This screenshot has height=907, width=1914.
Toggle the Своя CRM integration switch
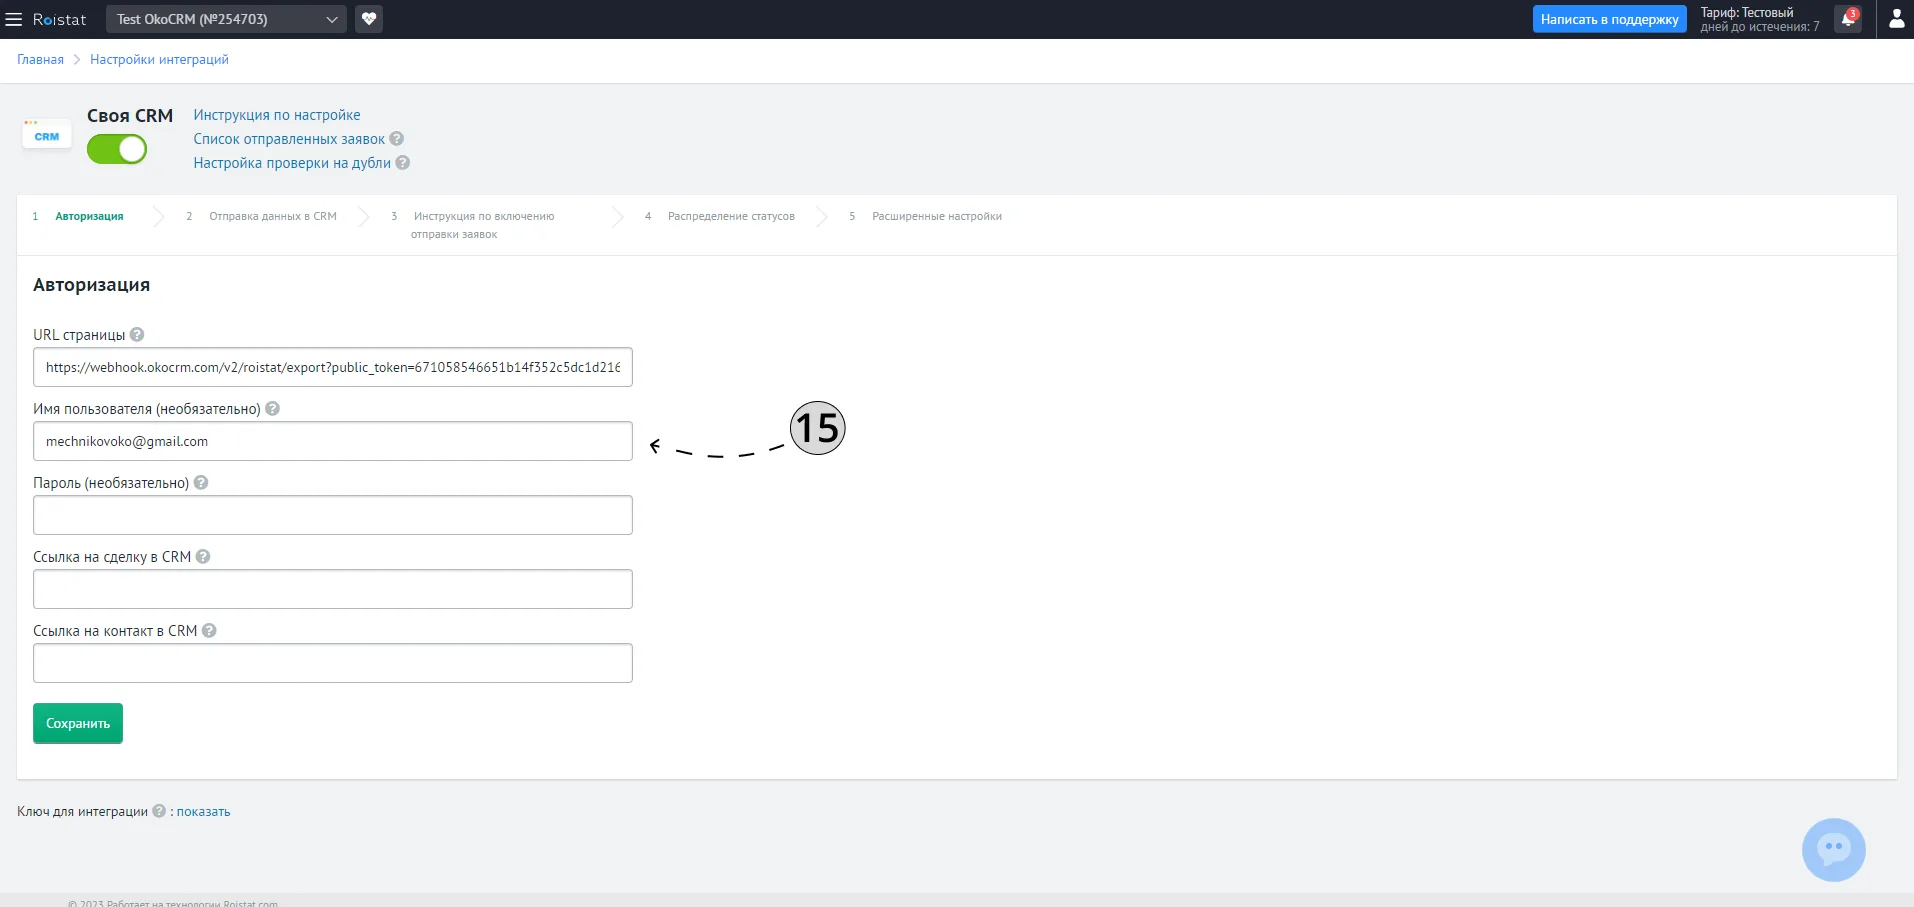(117, 149)
